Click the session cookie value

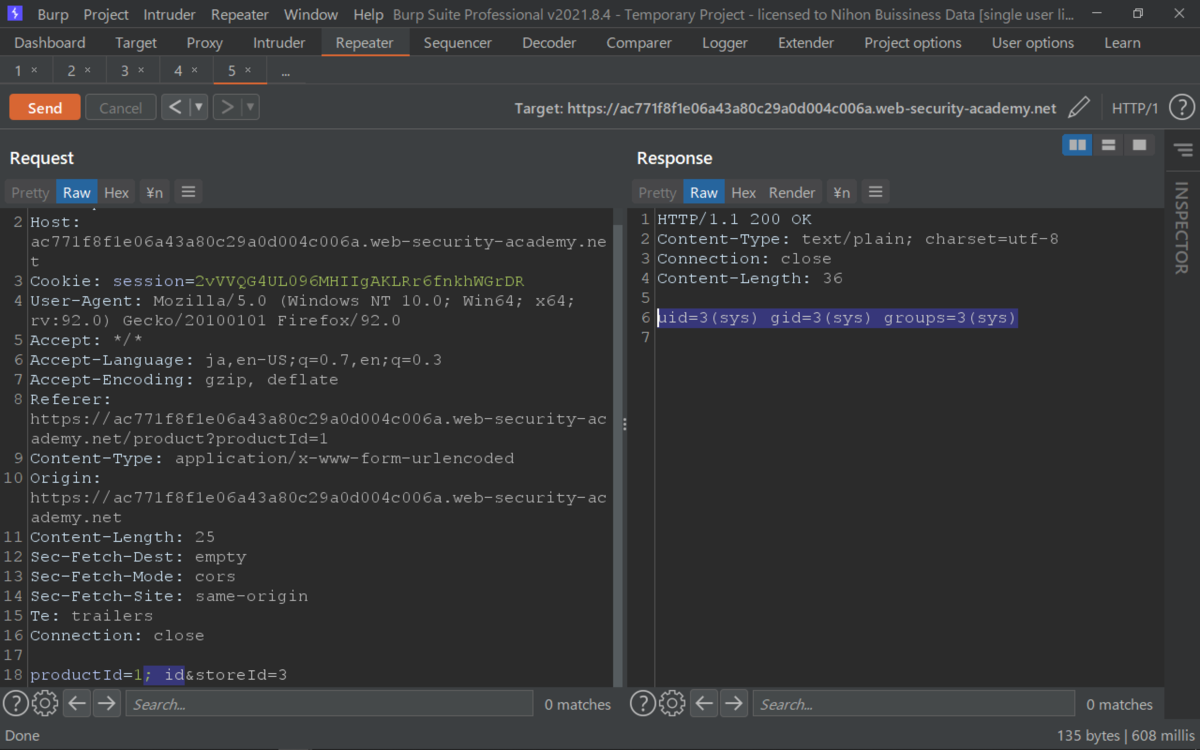(360, 281)
